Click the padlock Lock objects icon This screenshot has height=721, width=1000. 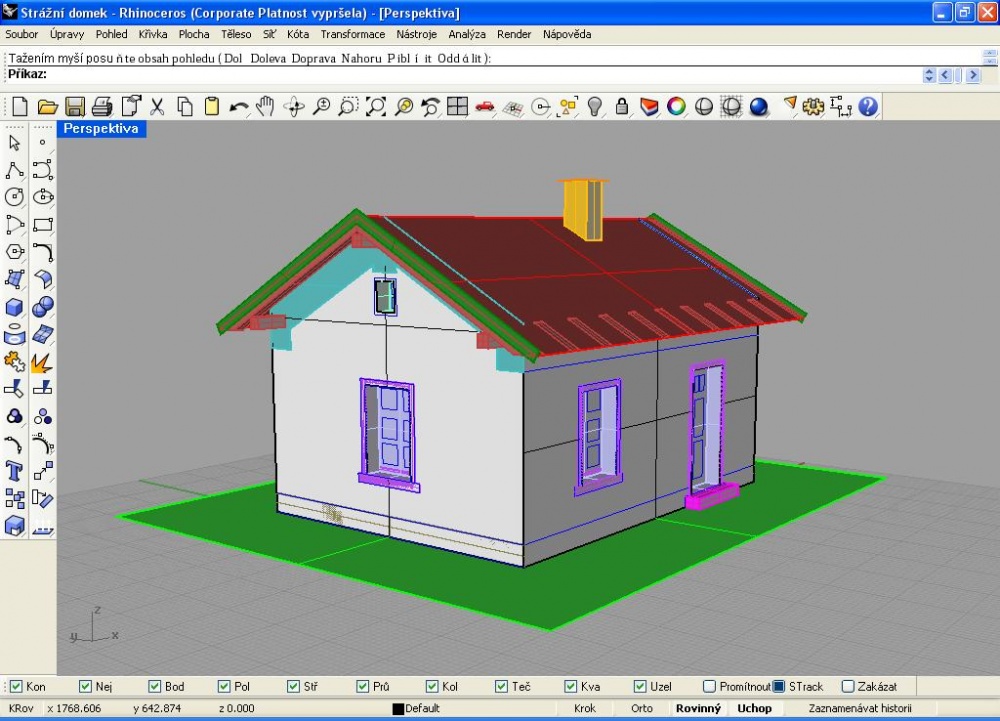coord(622,106)
